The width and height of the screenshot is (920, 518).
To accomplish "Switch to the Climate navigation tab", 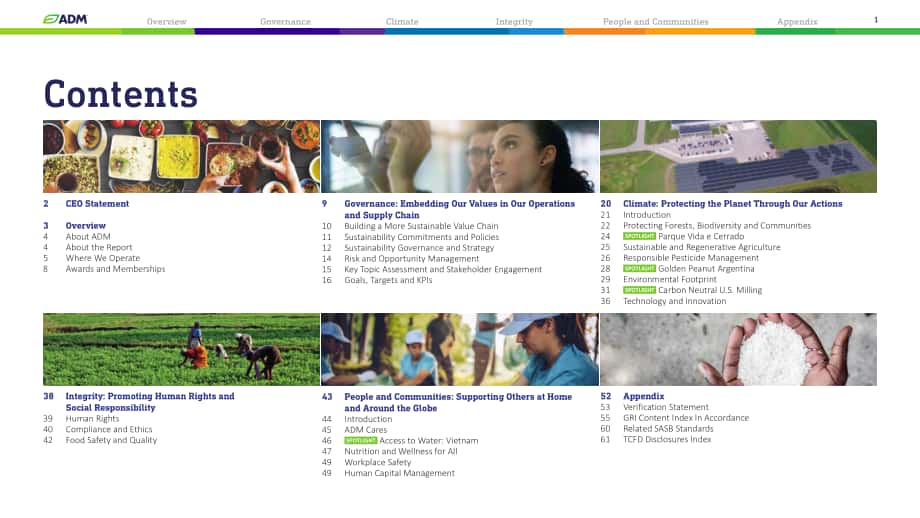I will [x=402, y=22].
